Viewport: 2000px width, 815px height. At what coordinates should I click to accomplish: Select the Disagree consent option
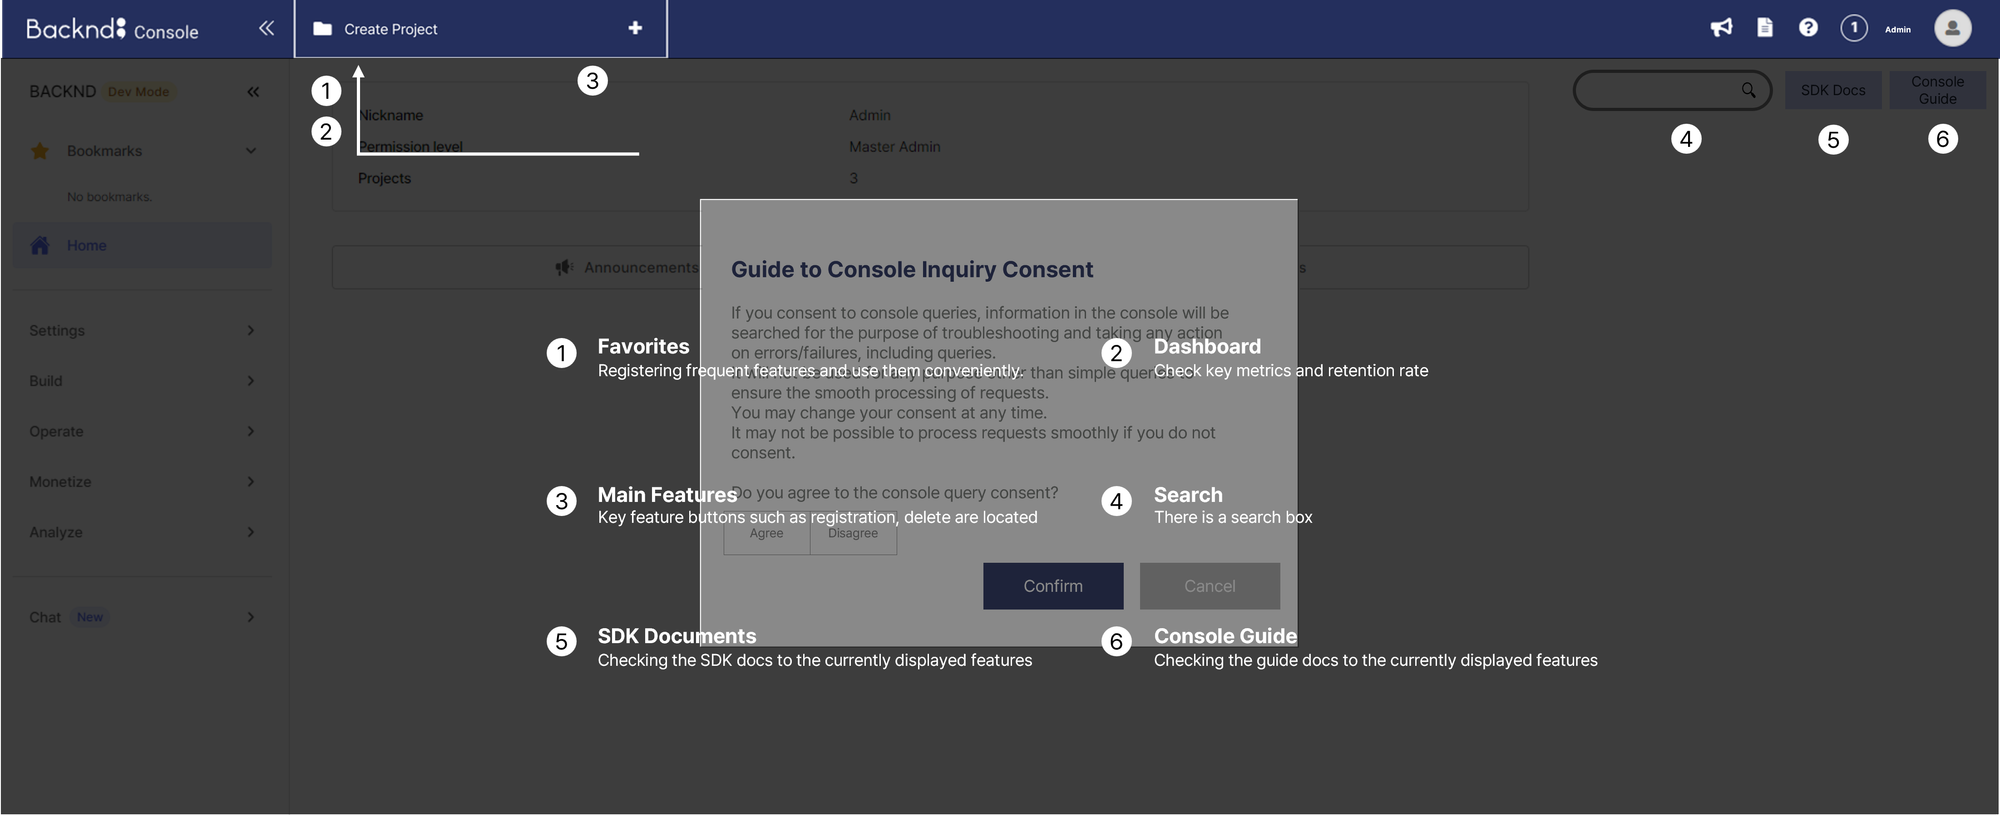853,534
